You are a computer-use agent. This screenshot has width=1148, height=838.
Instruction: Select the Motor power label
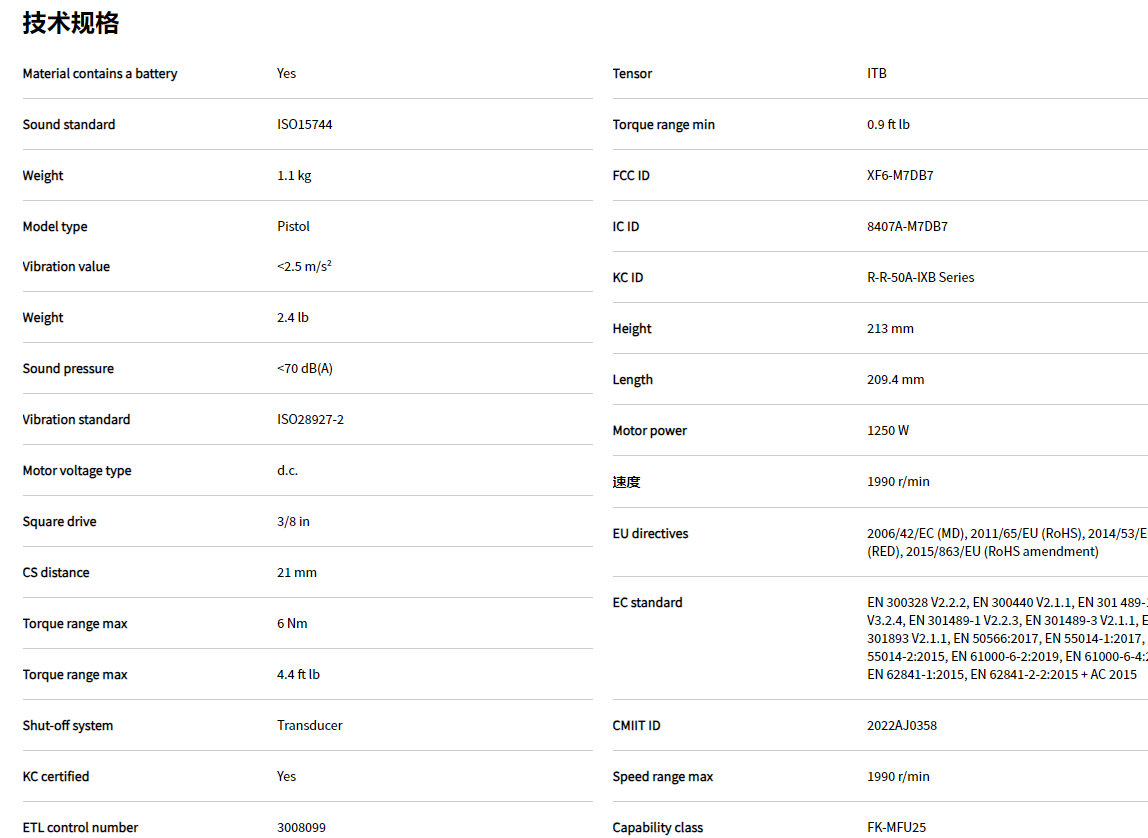650,431
